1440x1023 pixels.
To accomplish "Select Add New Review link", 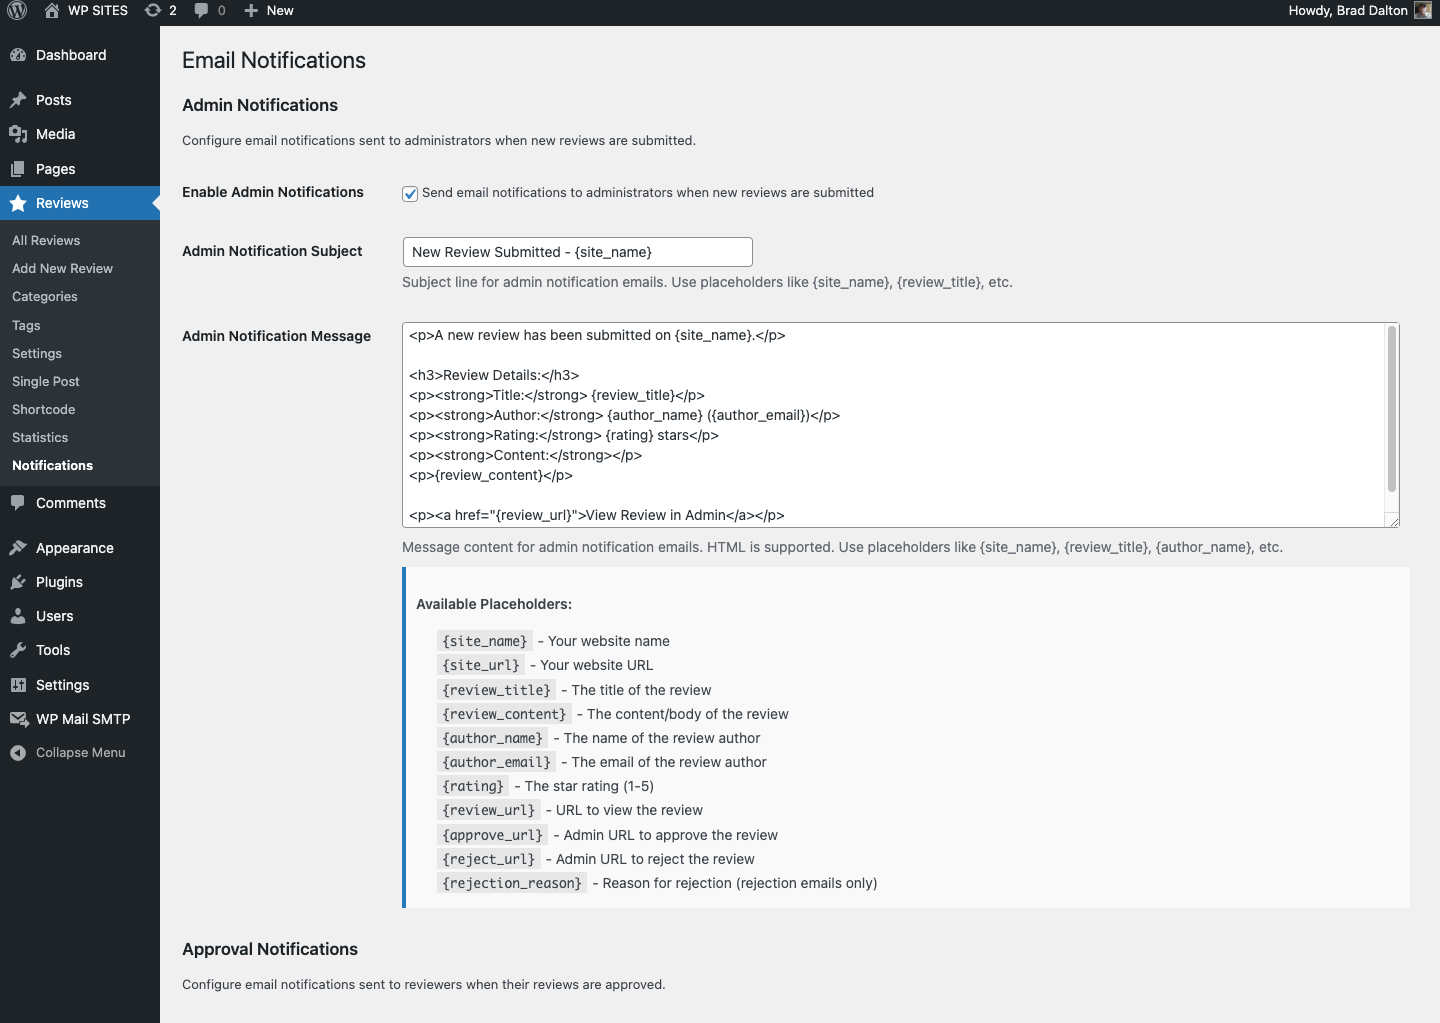I will pyautogui.click(x=62, y=269).
